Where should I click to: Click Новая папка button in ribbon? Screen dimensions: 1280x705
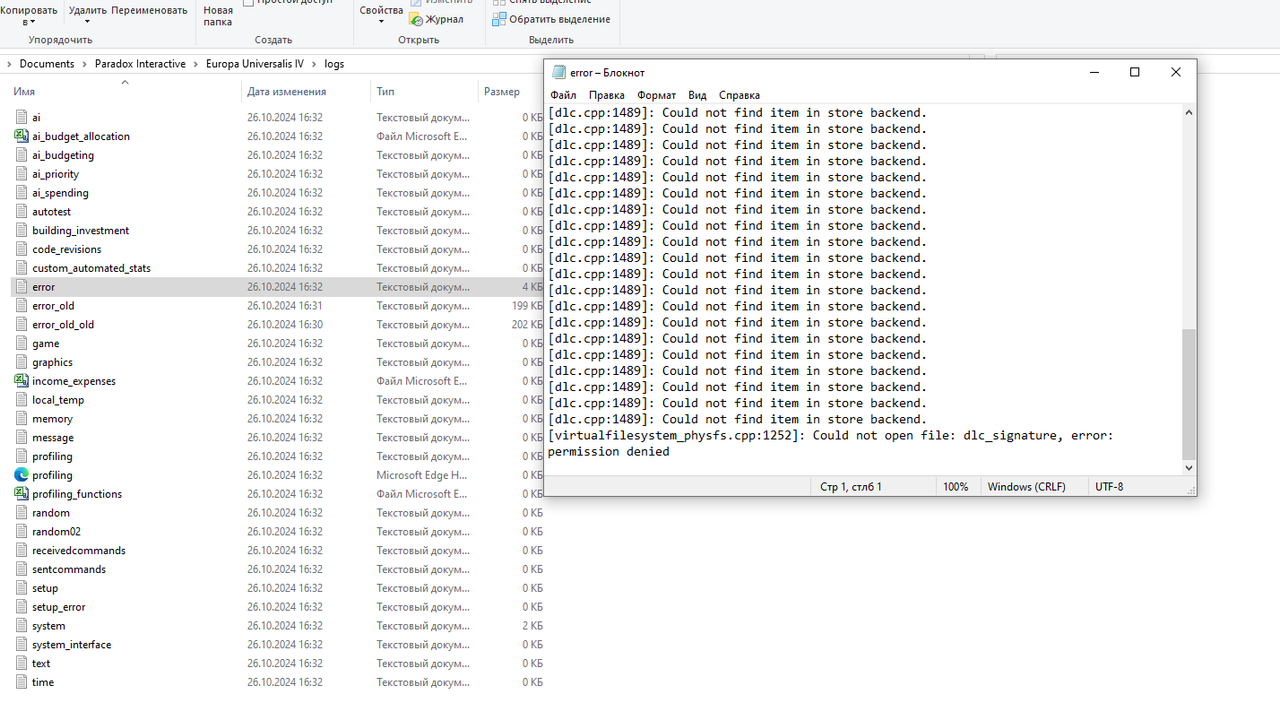click(x=218, y=15)
